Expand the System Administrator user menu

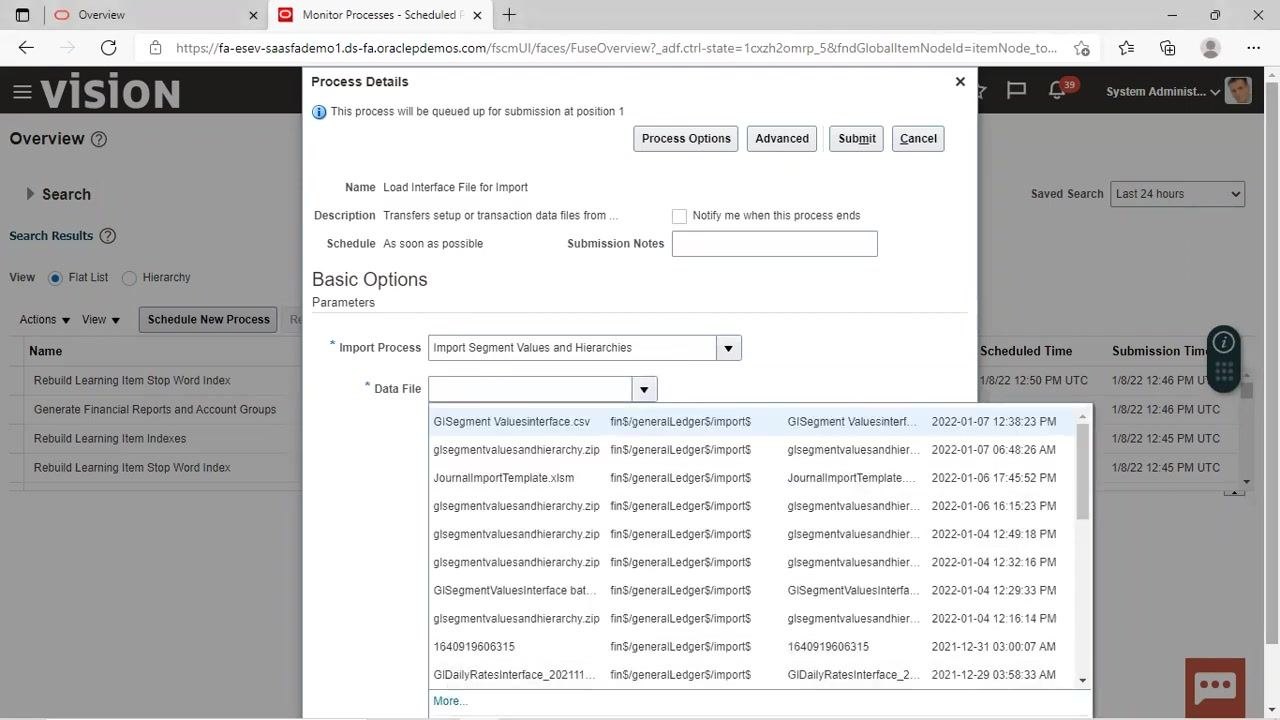[x=1163, y=92]
